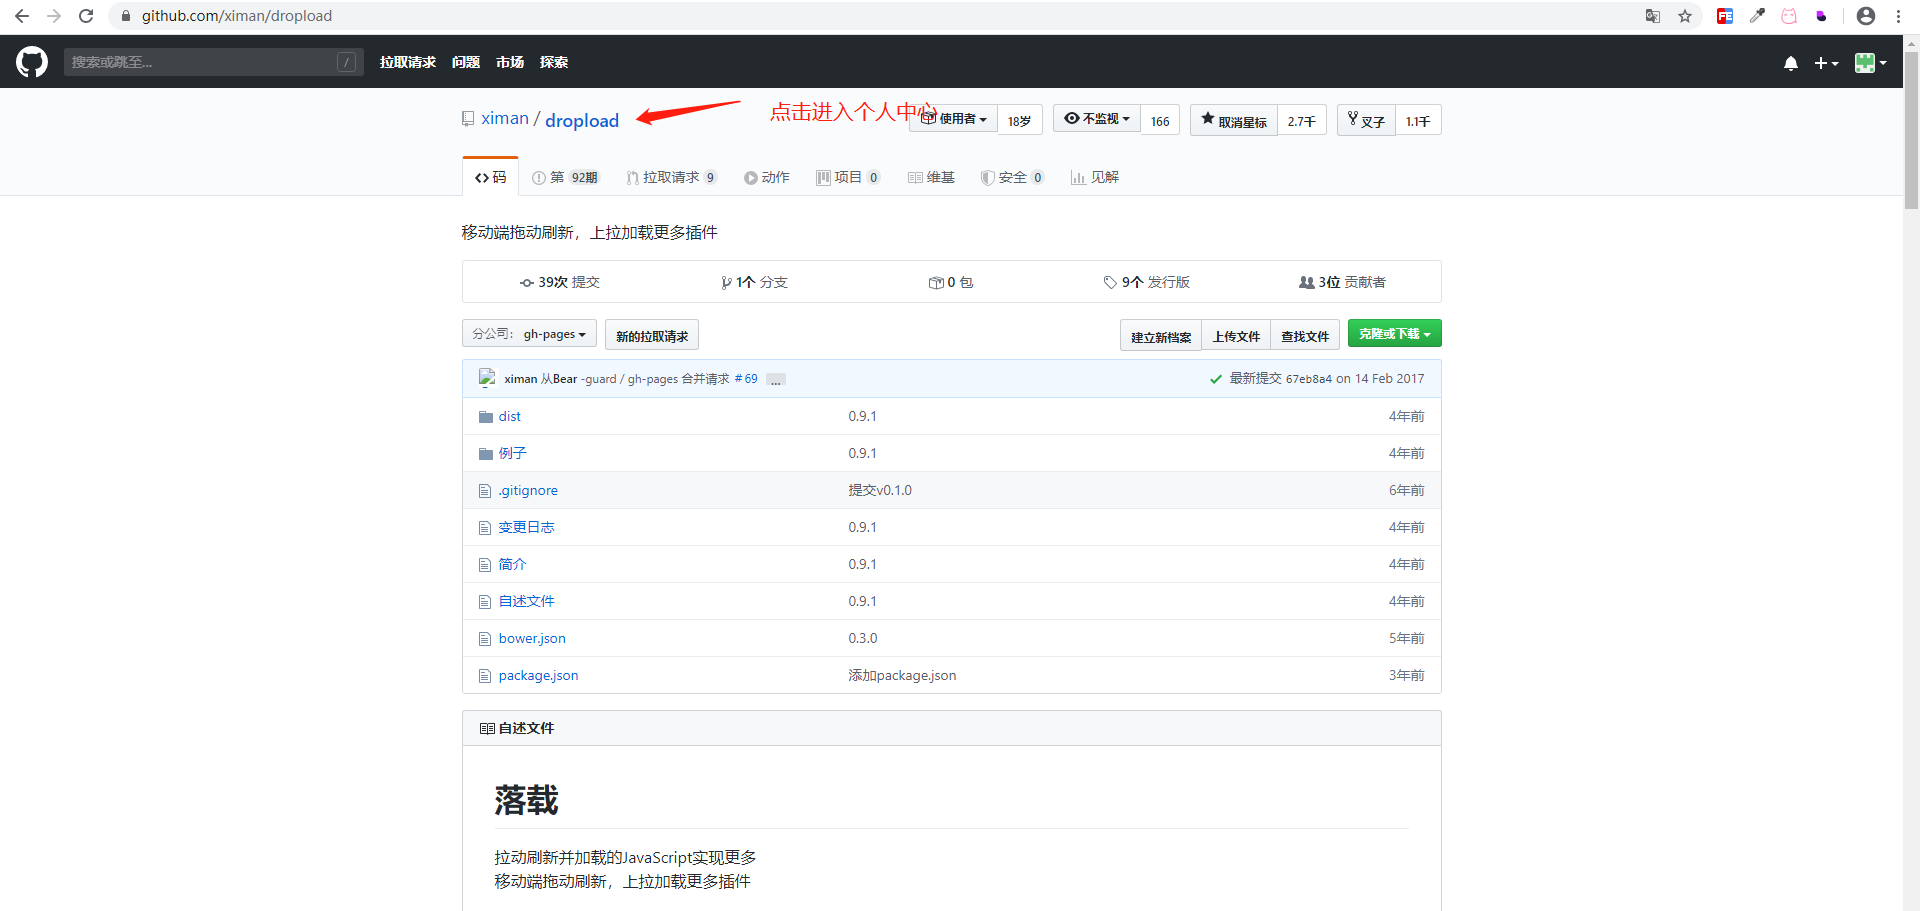The height and width of the screenshot is (911, 1920).
Task: Toggle bookmark star in the address bar
Action: [x=1687, y=16]
